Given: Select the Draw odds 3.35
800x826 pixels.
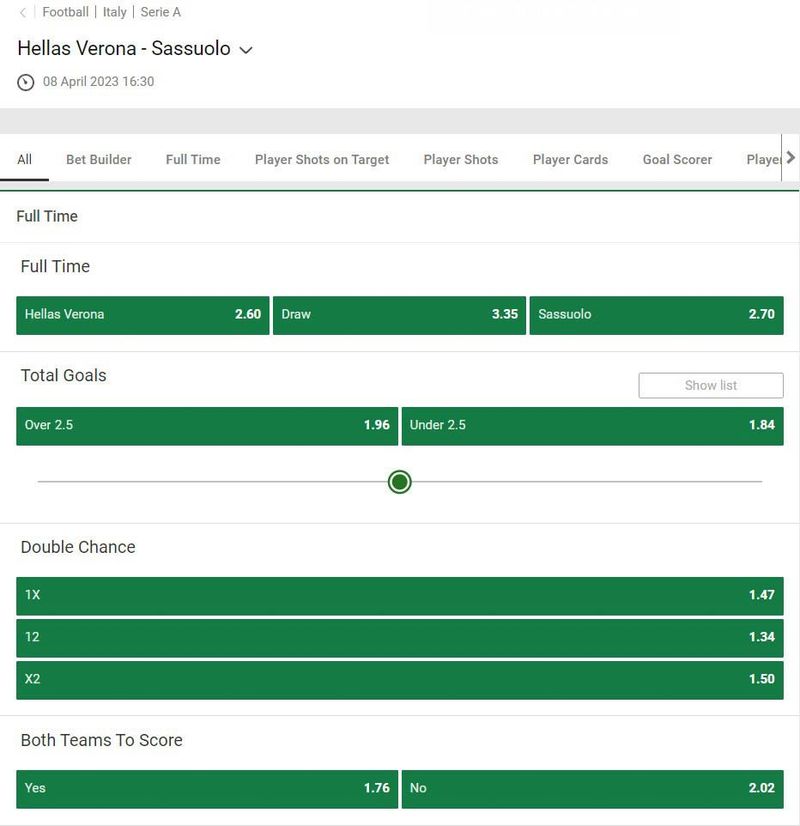Looking at the screenshot, I should (399, 315).
